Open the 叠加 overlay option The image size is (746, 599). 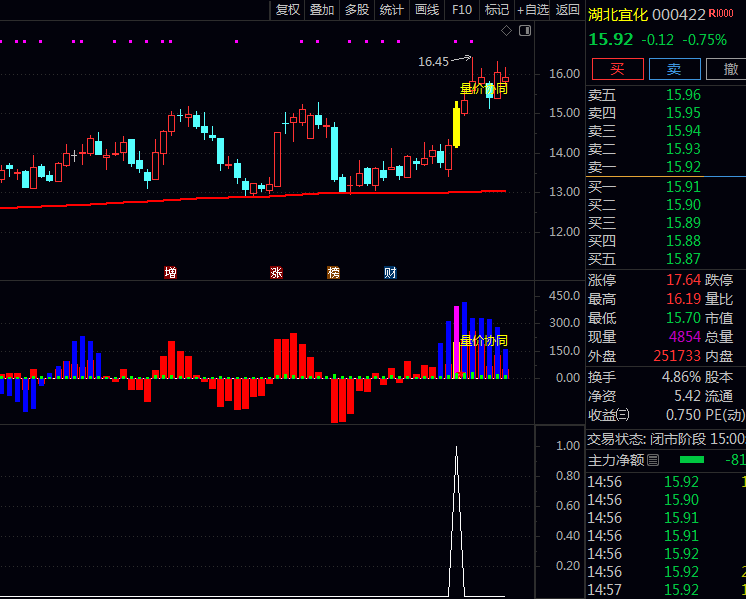point(322,10)
